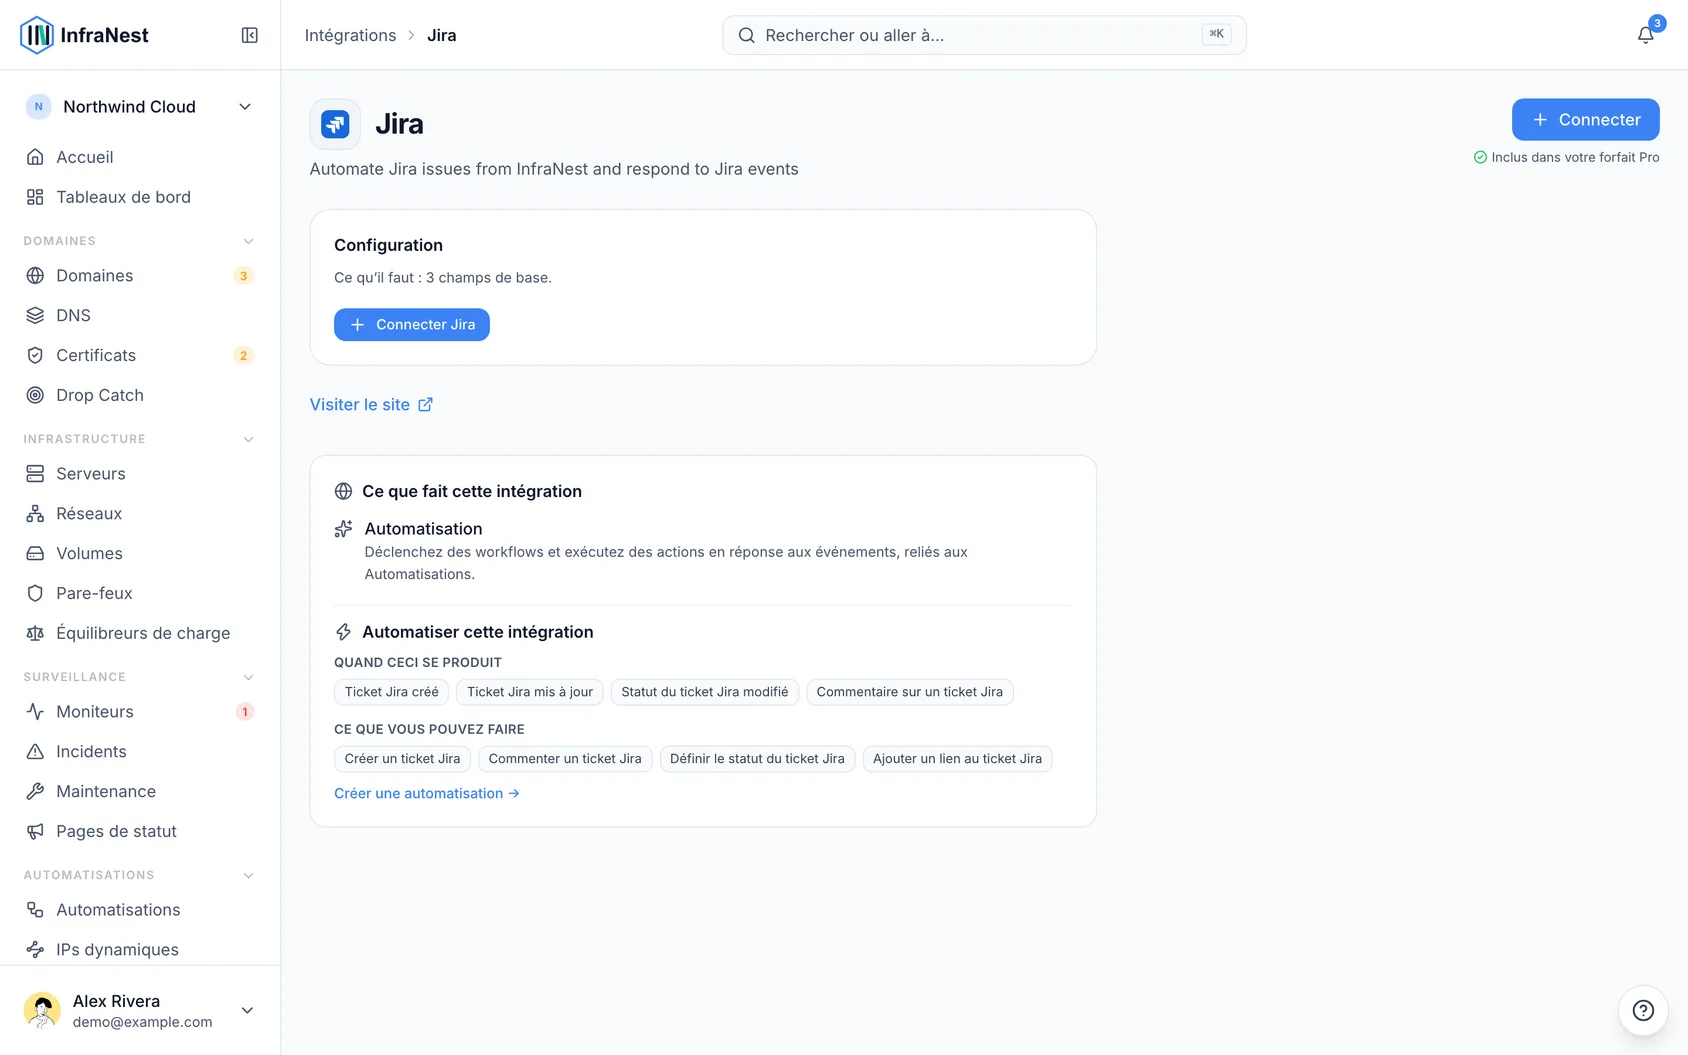Viewport: 1688px width, 1055px height.
Task: Select Statut du ticket Jira modifié chip
Action: [705, 692]
